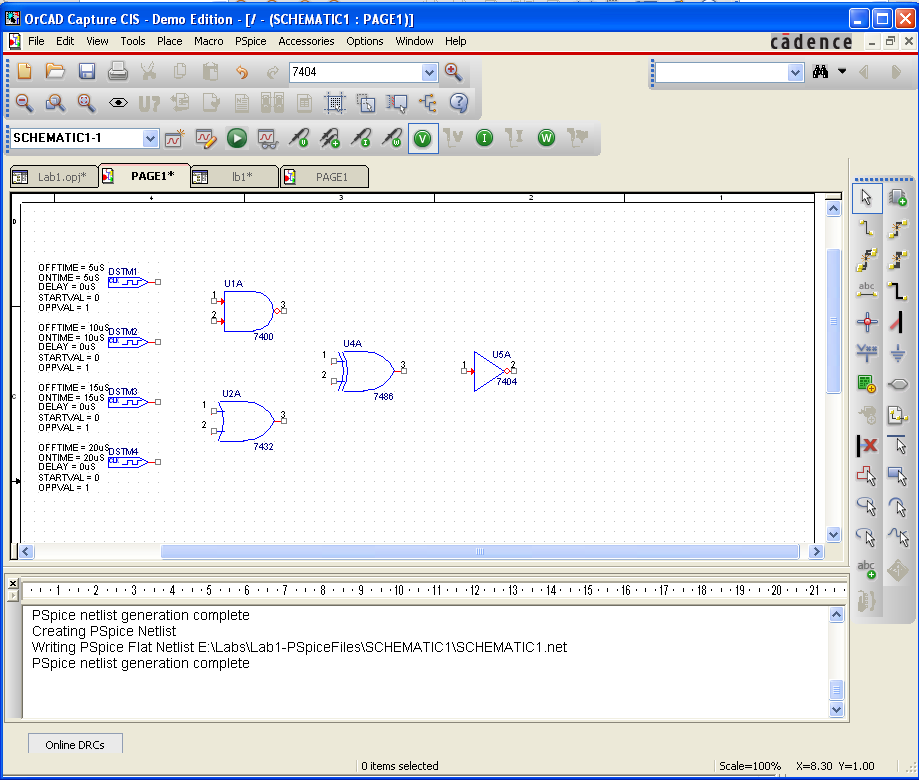Select the Place Junction tool
919x780 pixels.
pos(866,321)
